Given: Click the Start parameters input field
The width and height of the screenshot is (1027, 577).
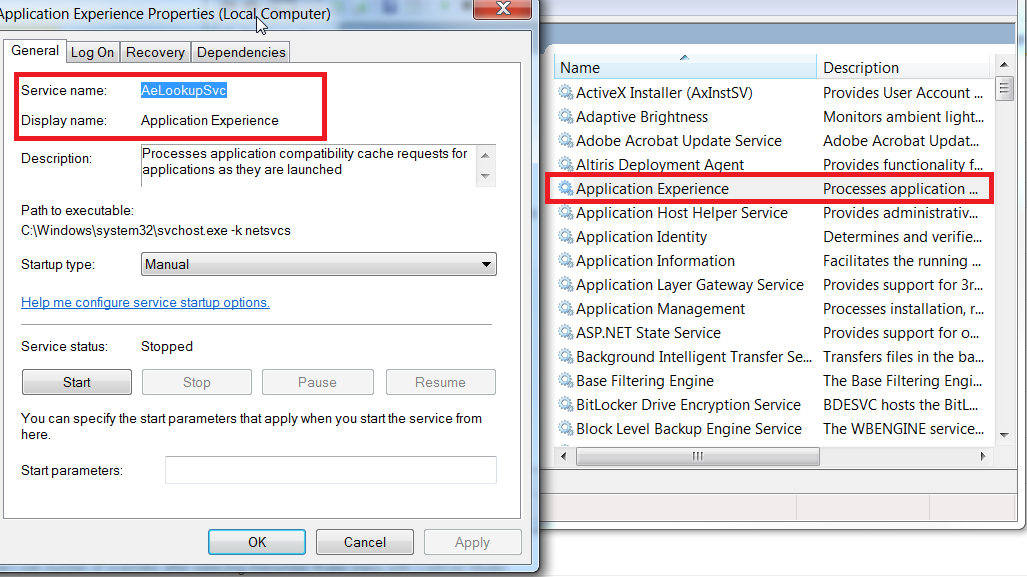Looking at the screenshot, I should (331, 470).
